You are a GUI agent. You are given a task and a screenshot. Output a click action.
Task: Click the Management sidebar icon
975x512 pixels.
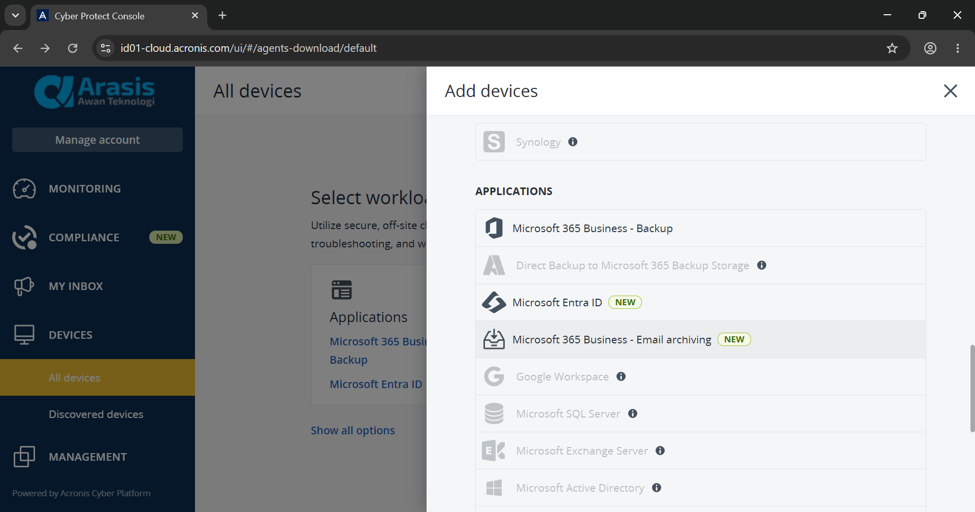[24, 457]
